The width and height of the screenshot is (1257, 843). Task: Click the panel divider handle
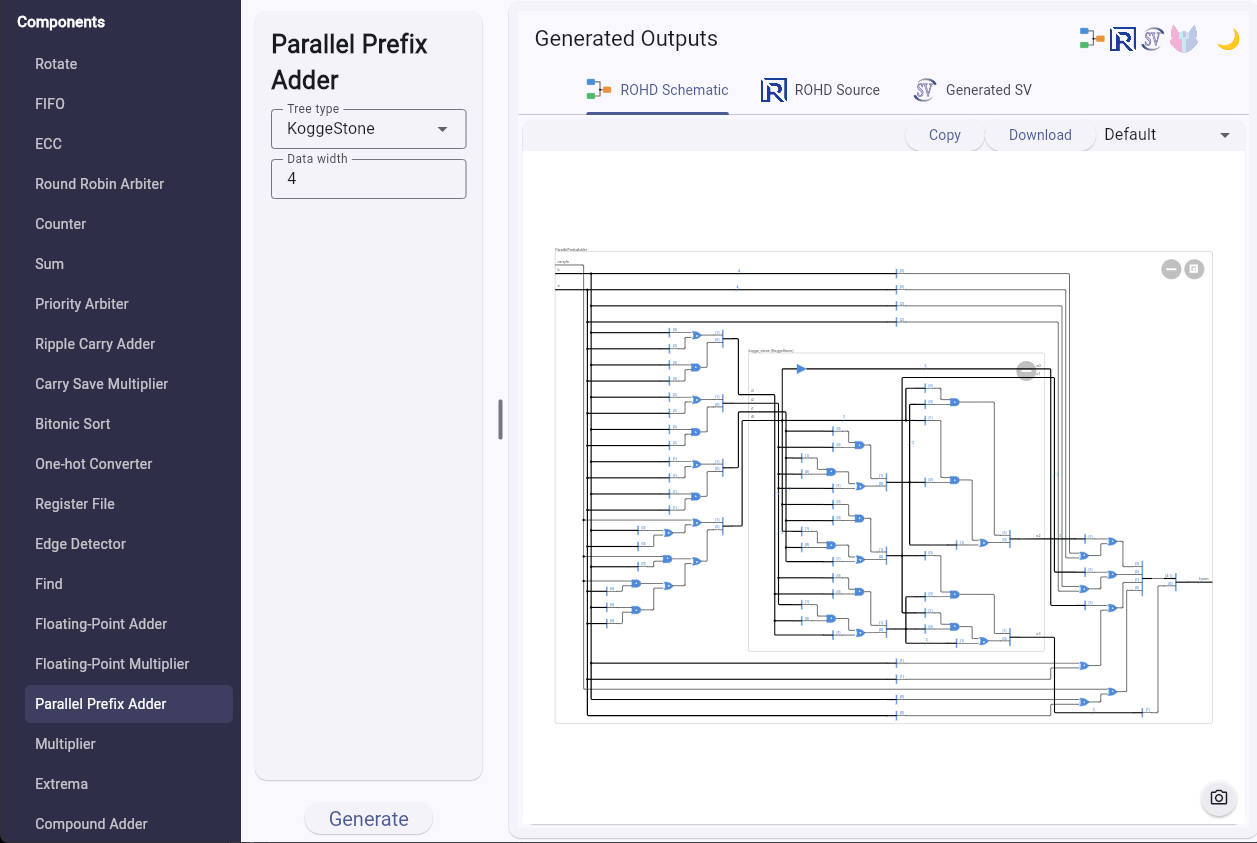click(500, 420)
